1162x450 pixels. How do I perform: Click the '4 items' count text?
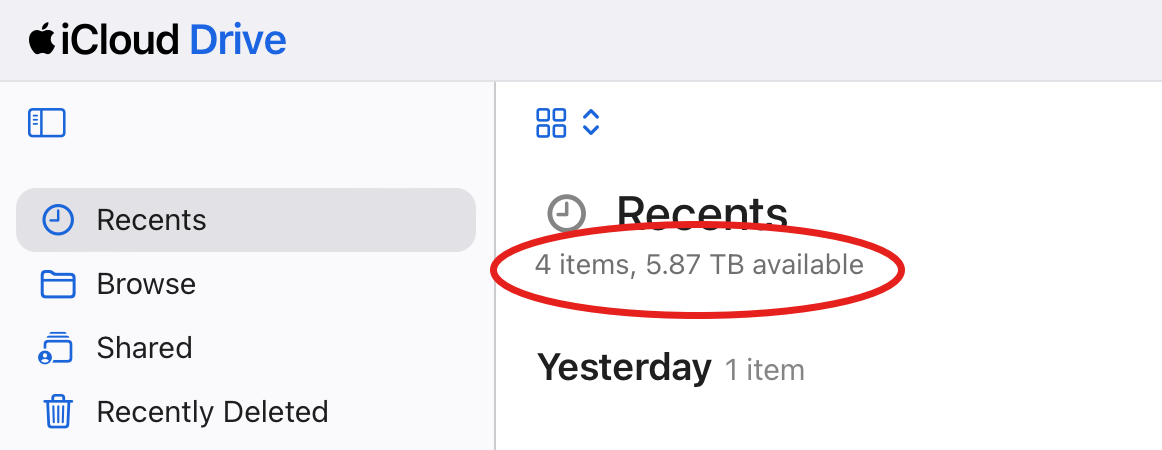tap(584, 265)
